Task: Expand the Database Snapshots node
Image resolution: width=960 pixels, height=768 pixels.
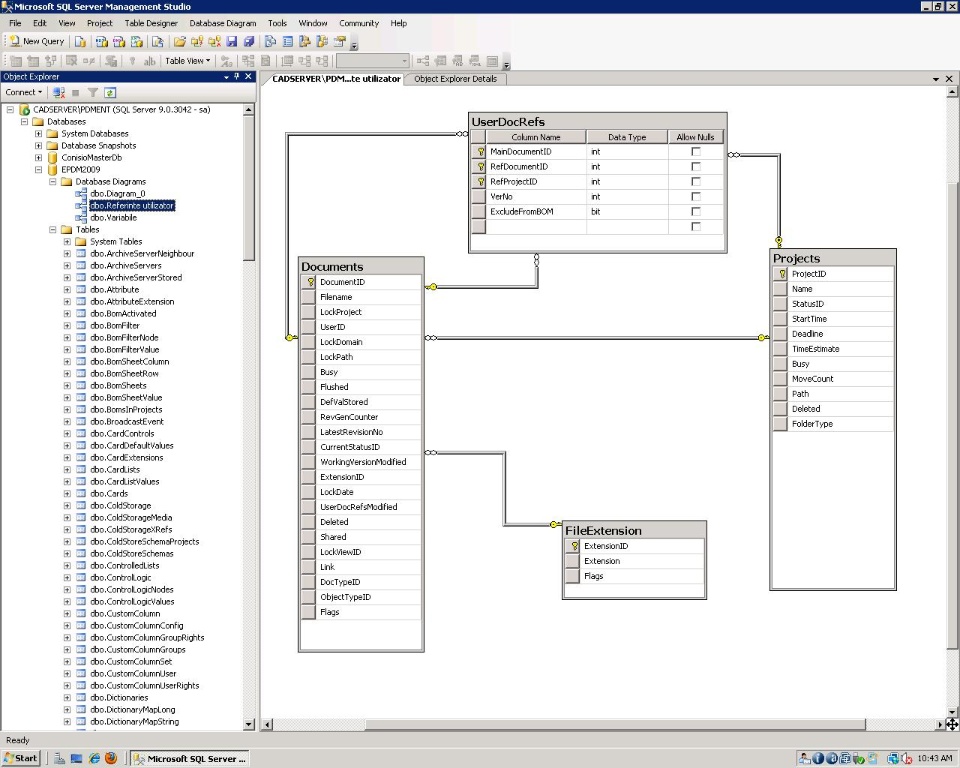Action: tap(39, 146)
